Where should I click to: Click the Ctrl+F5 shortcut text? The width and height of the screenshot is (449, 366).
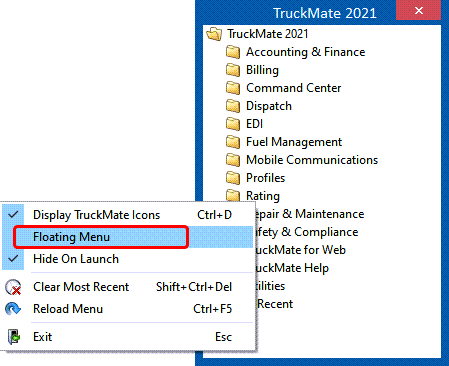(x=213, y=309)
